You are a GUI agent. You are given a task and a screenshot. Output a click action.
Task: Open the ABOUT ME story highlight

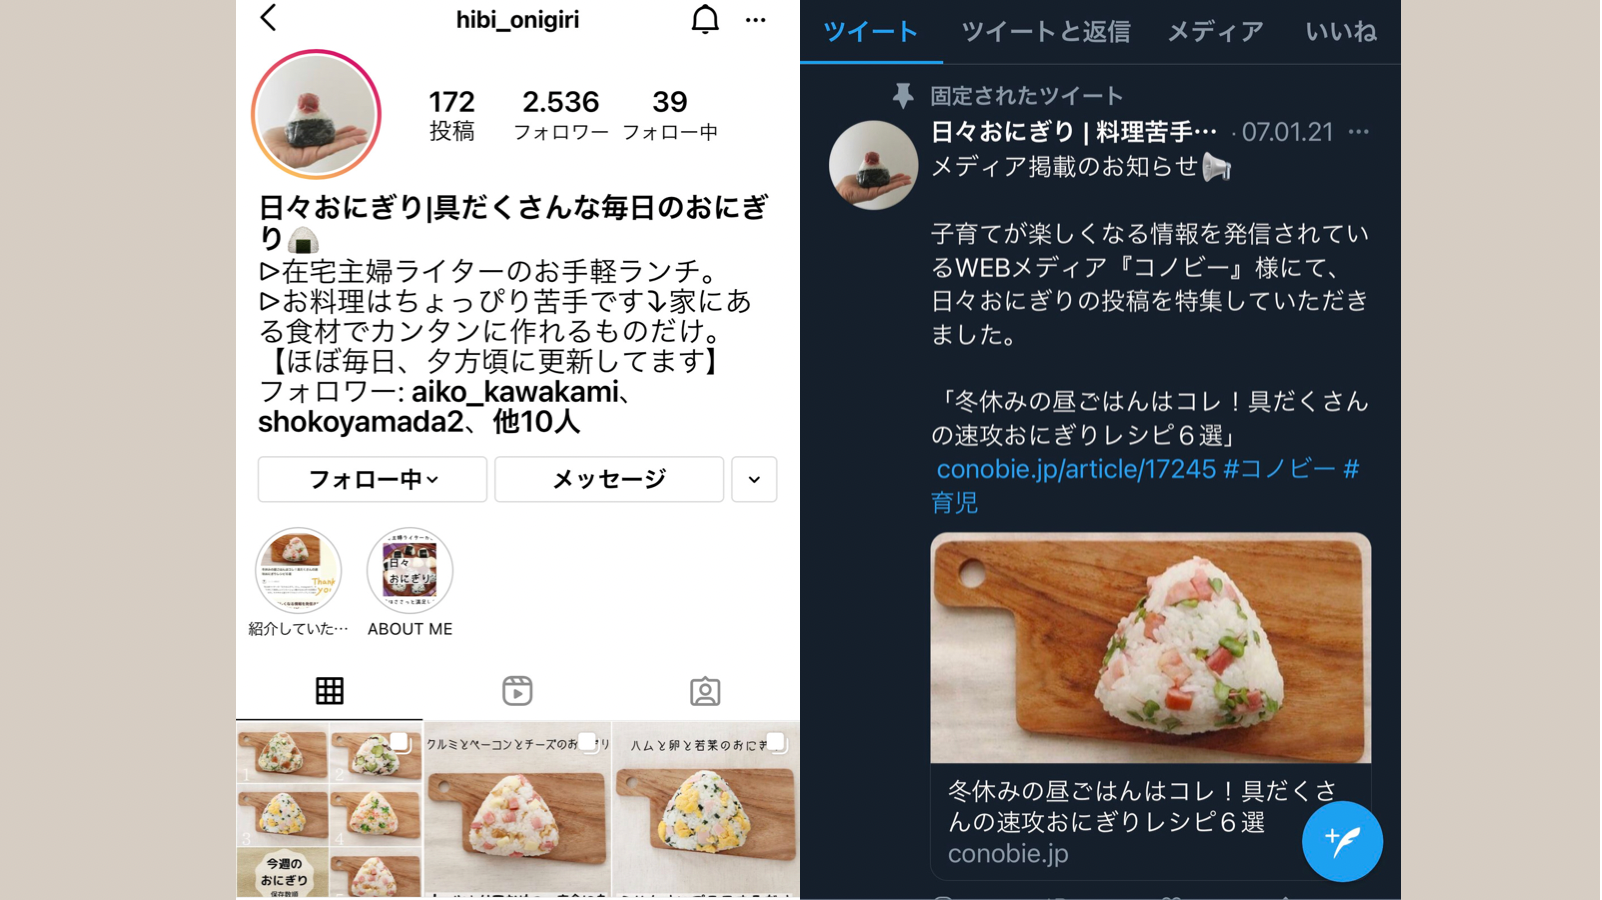point(410,582)
